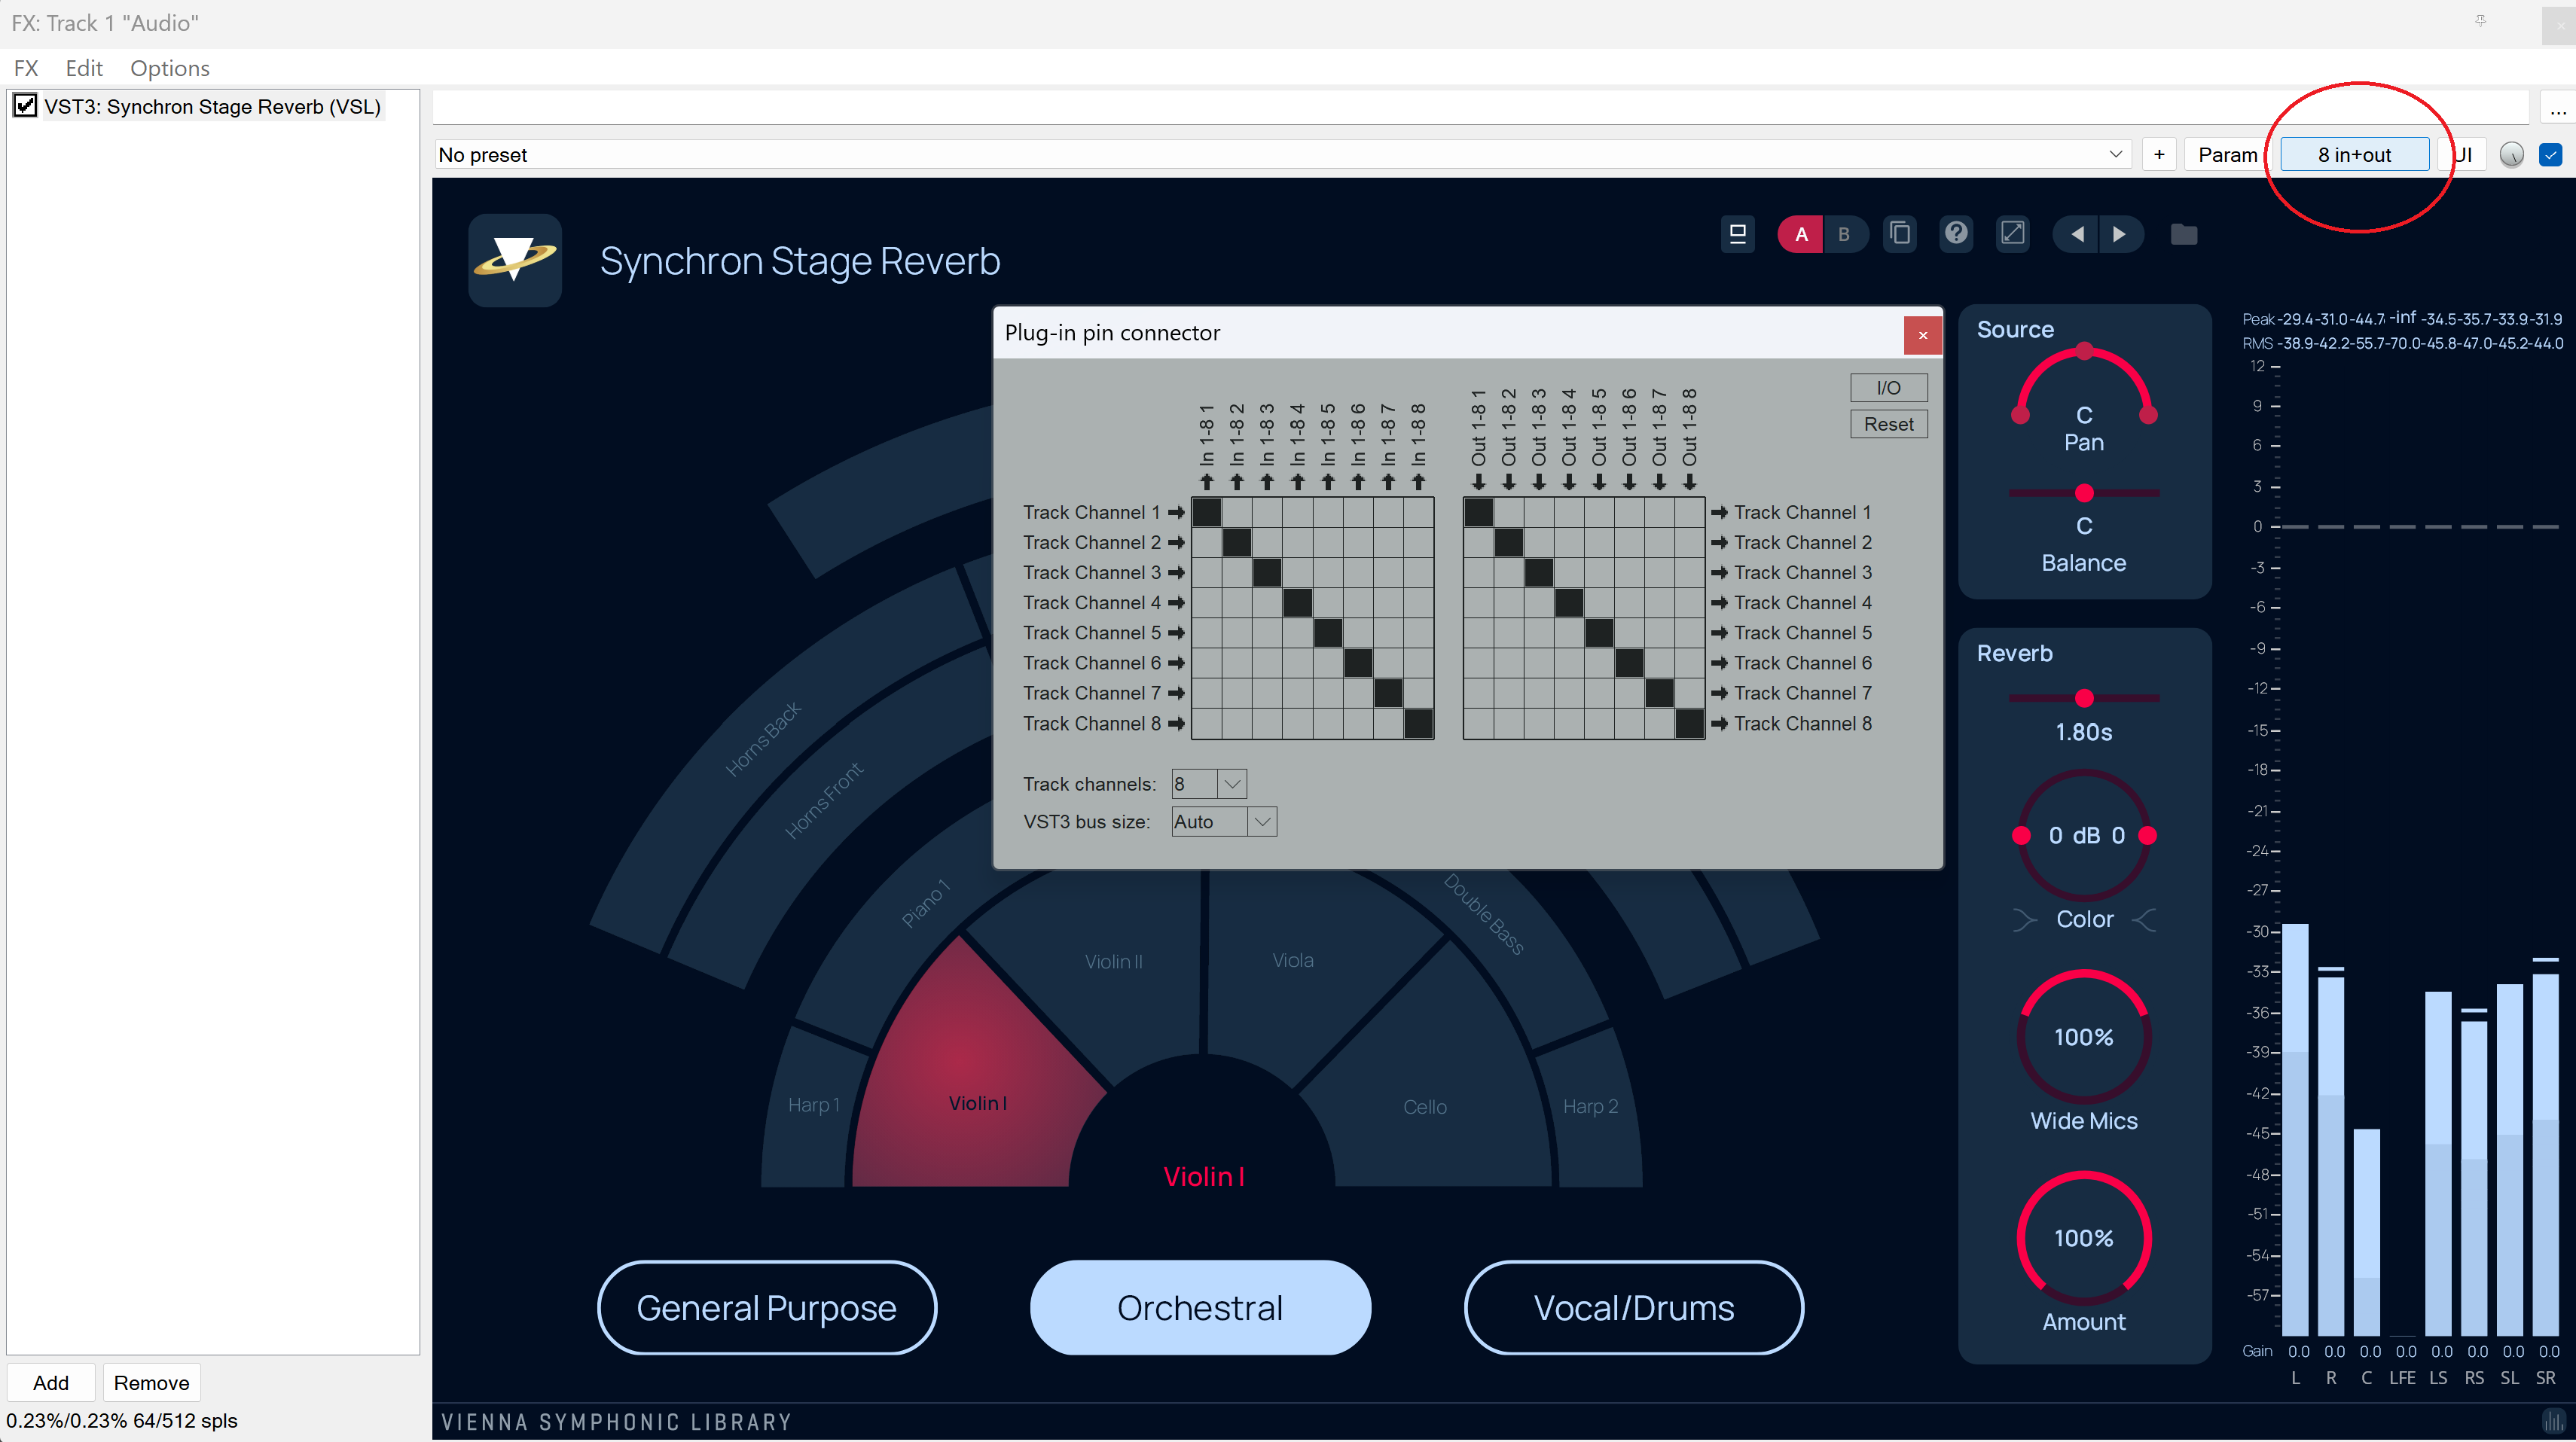This screenshot has height=1442, width=2576.
Task: Select the Cello stage position
Action: coord(1424,1107)
